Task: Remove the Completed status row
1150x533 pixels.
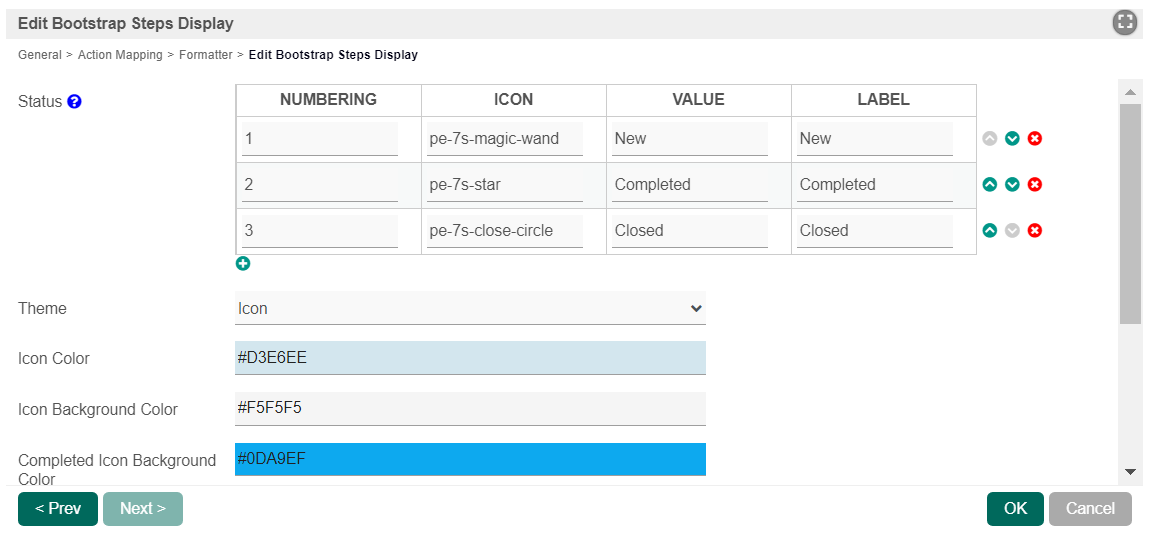Action: pos(1035,185)
